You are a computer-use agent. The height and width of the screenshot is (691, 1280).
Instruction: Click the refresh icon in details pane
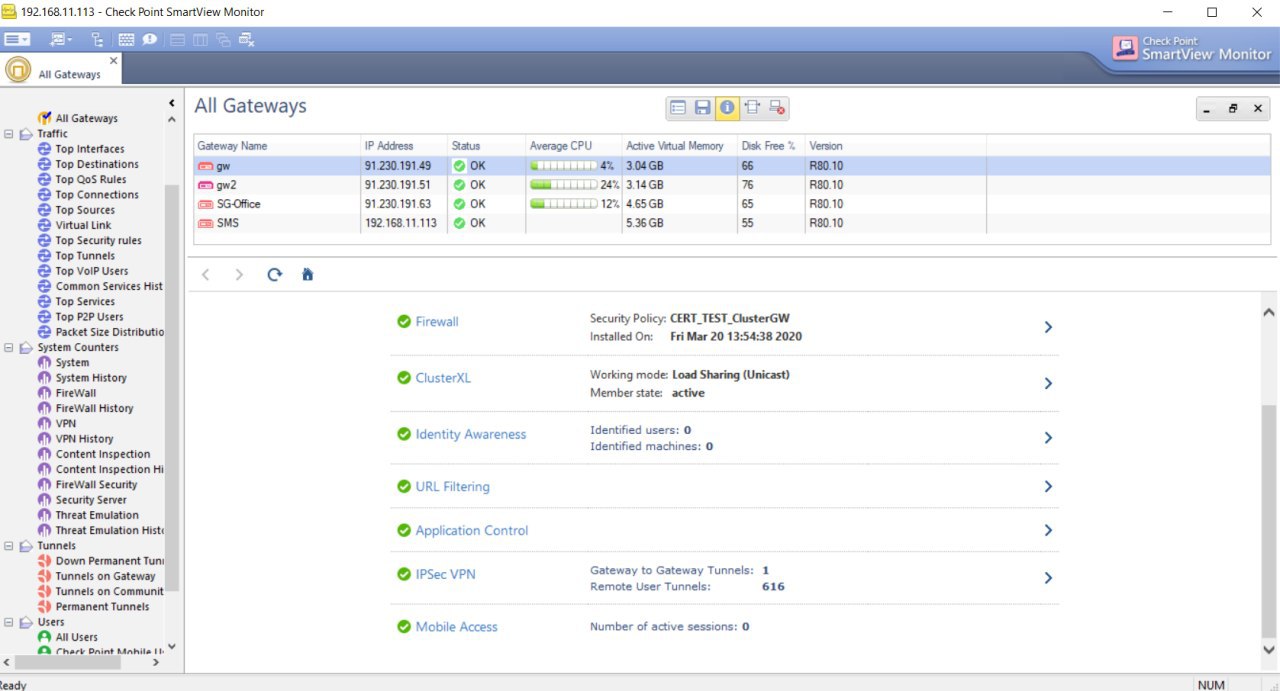click(x=275, y=274)
